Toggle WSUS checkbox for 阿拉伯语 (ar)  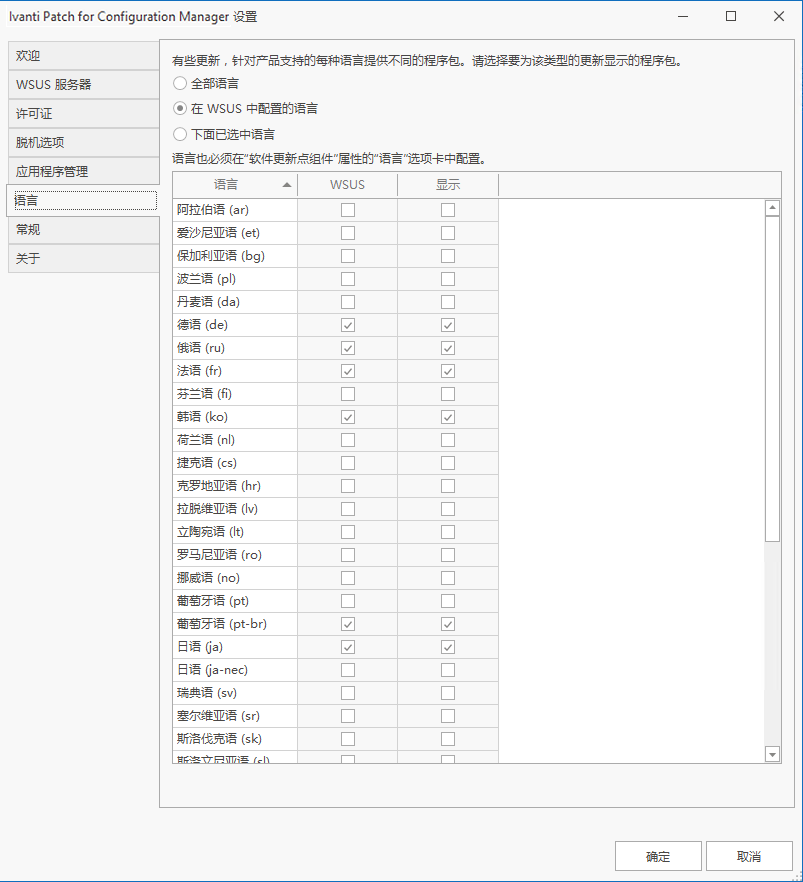348,210
